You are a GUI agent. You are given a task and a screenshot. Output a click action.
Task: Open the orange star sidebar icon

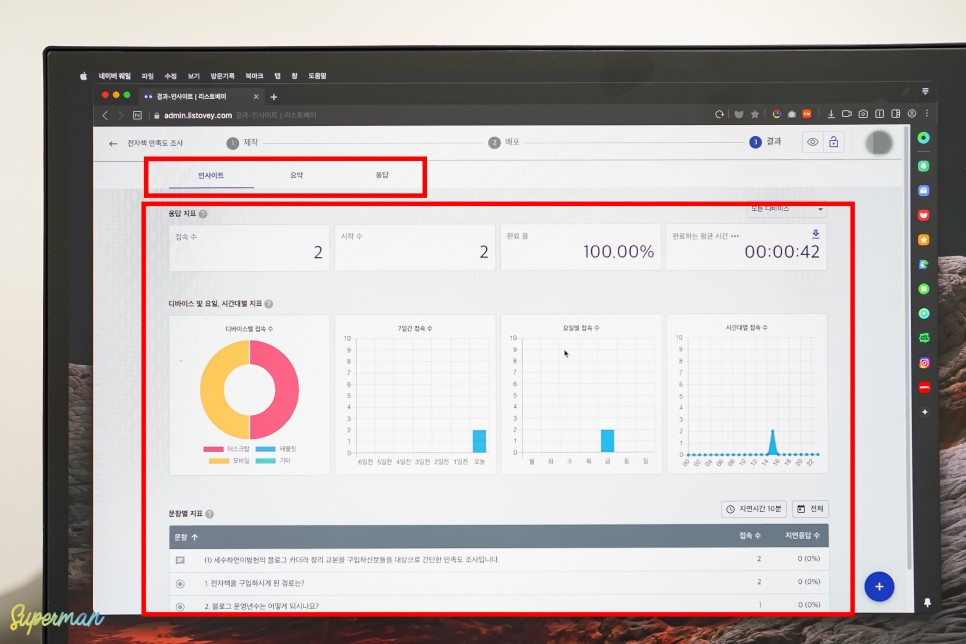[x=923, y=240]
